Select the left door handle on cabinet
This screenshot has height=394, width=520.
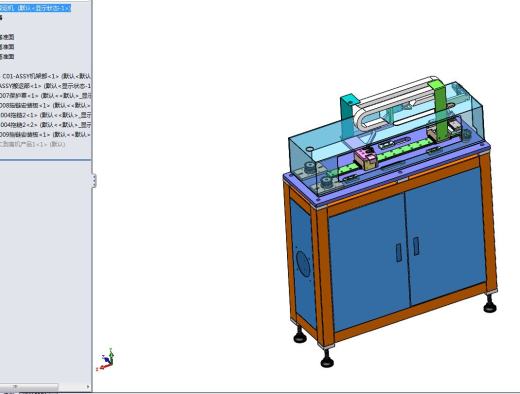pyautogui.click(x=399, y=252)
